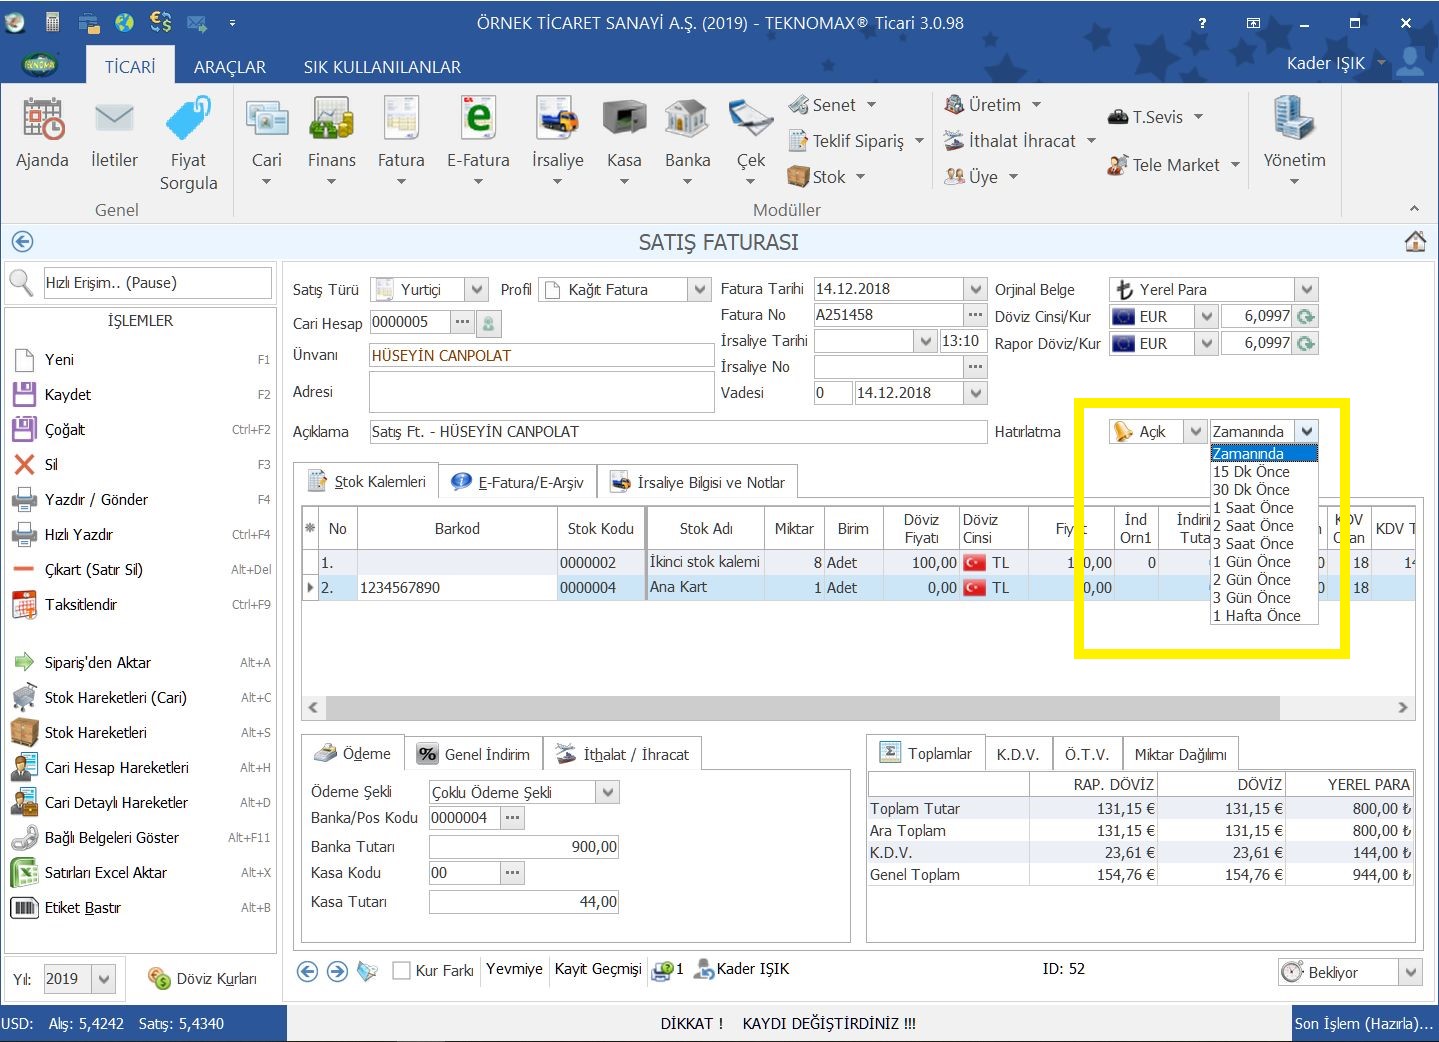This screenshot has height=1042, width=1439.
Task: Click the Kayıt Geçmişi button
Action: pos(598,969)
